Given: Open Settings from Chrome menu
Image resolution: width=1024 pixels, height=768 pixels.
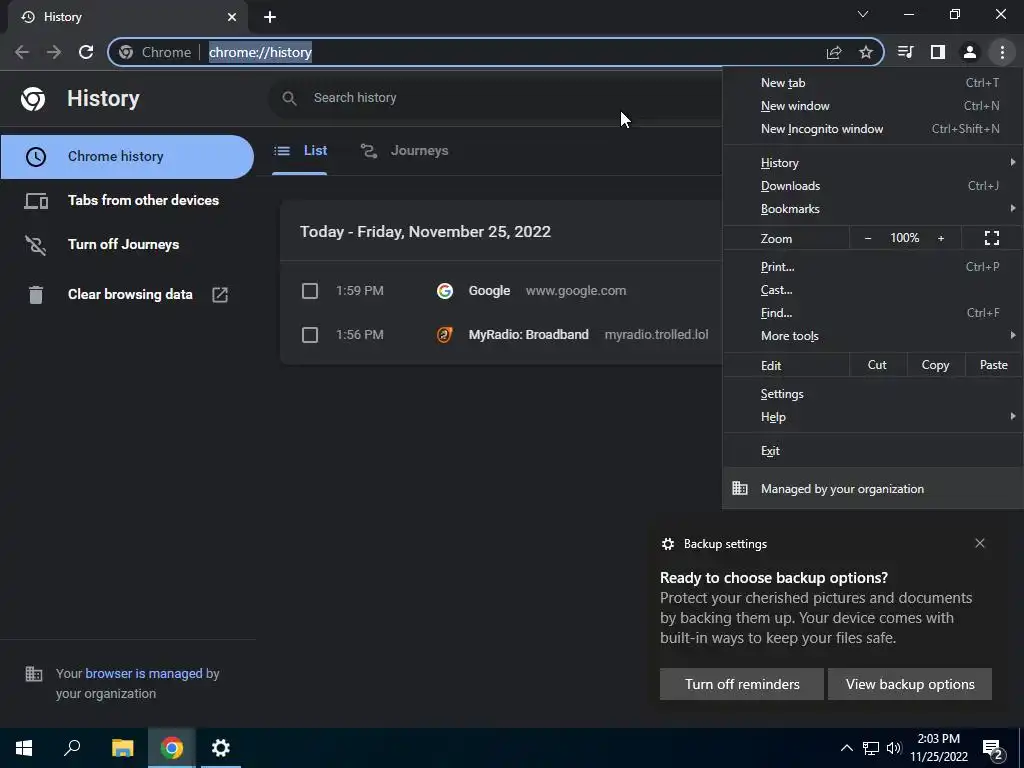Looking at the screenshot, I should click(x=873, y=394).
